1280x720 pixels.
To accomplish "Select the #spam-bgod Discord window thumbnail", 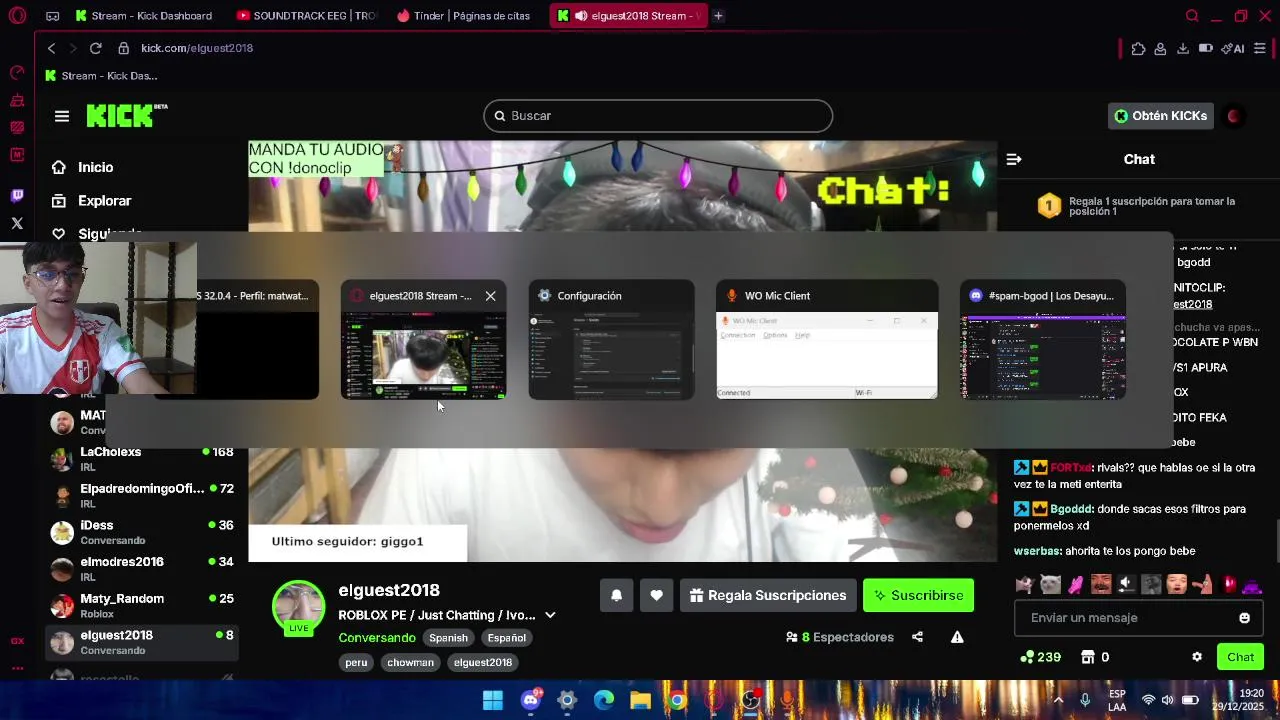I will (x=1043, y=340).
